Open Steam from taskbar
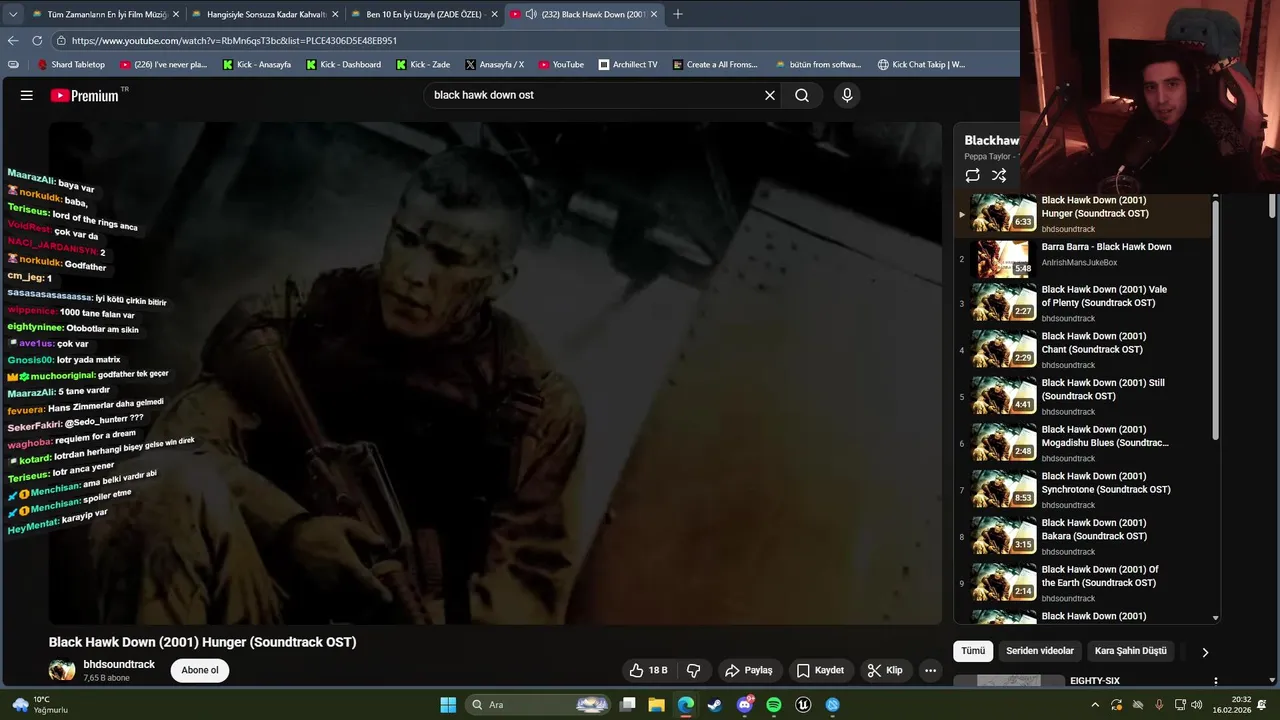This screenshot has width=1280, height=720. tap(715, 705)
